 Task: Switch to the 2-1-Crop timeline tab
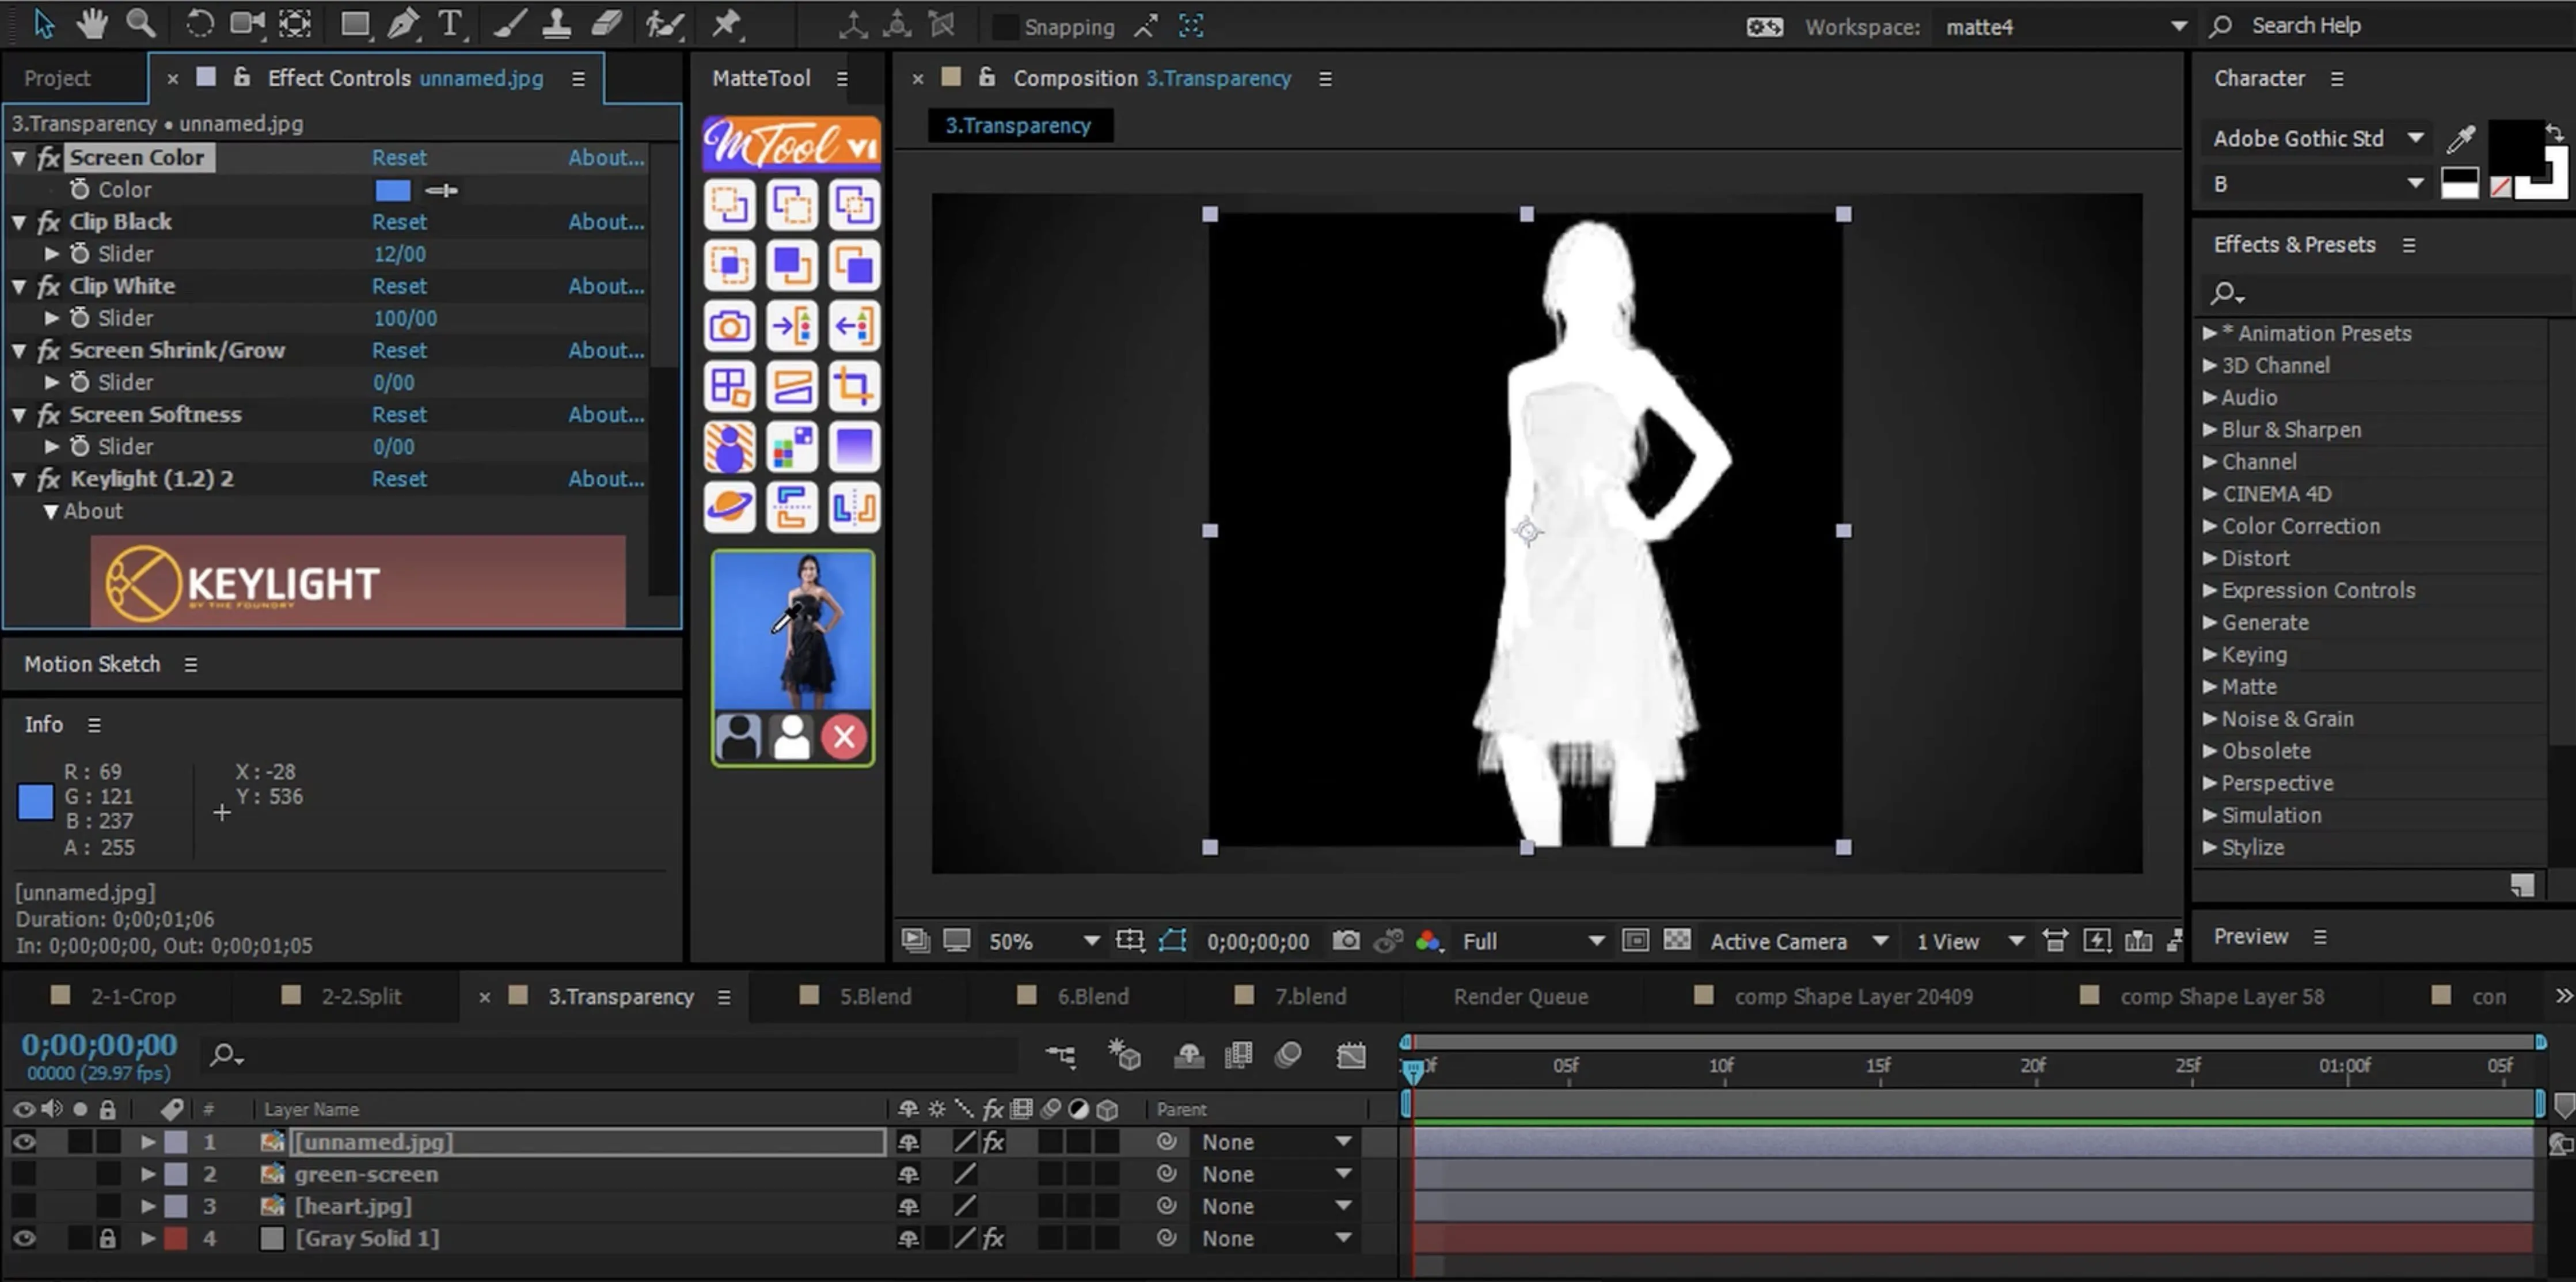[x=133, y=997]
